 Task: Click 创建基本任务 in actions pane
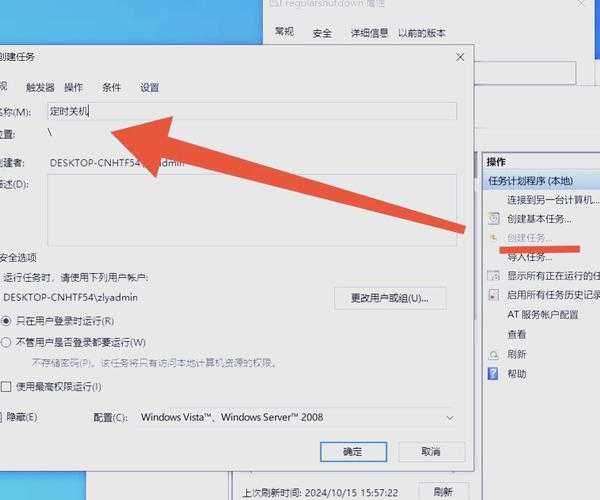pyautogui.click(x=539, y=219)
